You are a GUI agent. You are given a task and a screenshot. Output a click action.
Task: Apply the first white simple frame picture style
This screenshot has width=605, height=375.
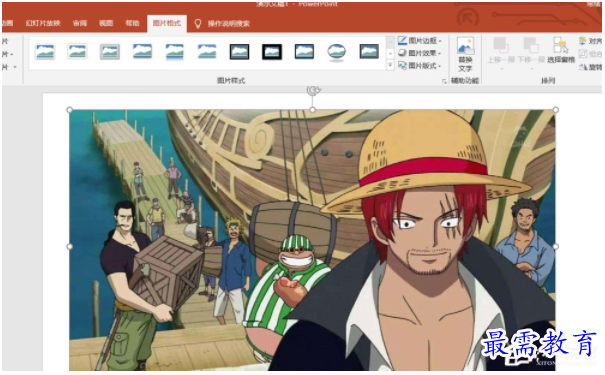click(x=45, y=51)
